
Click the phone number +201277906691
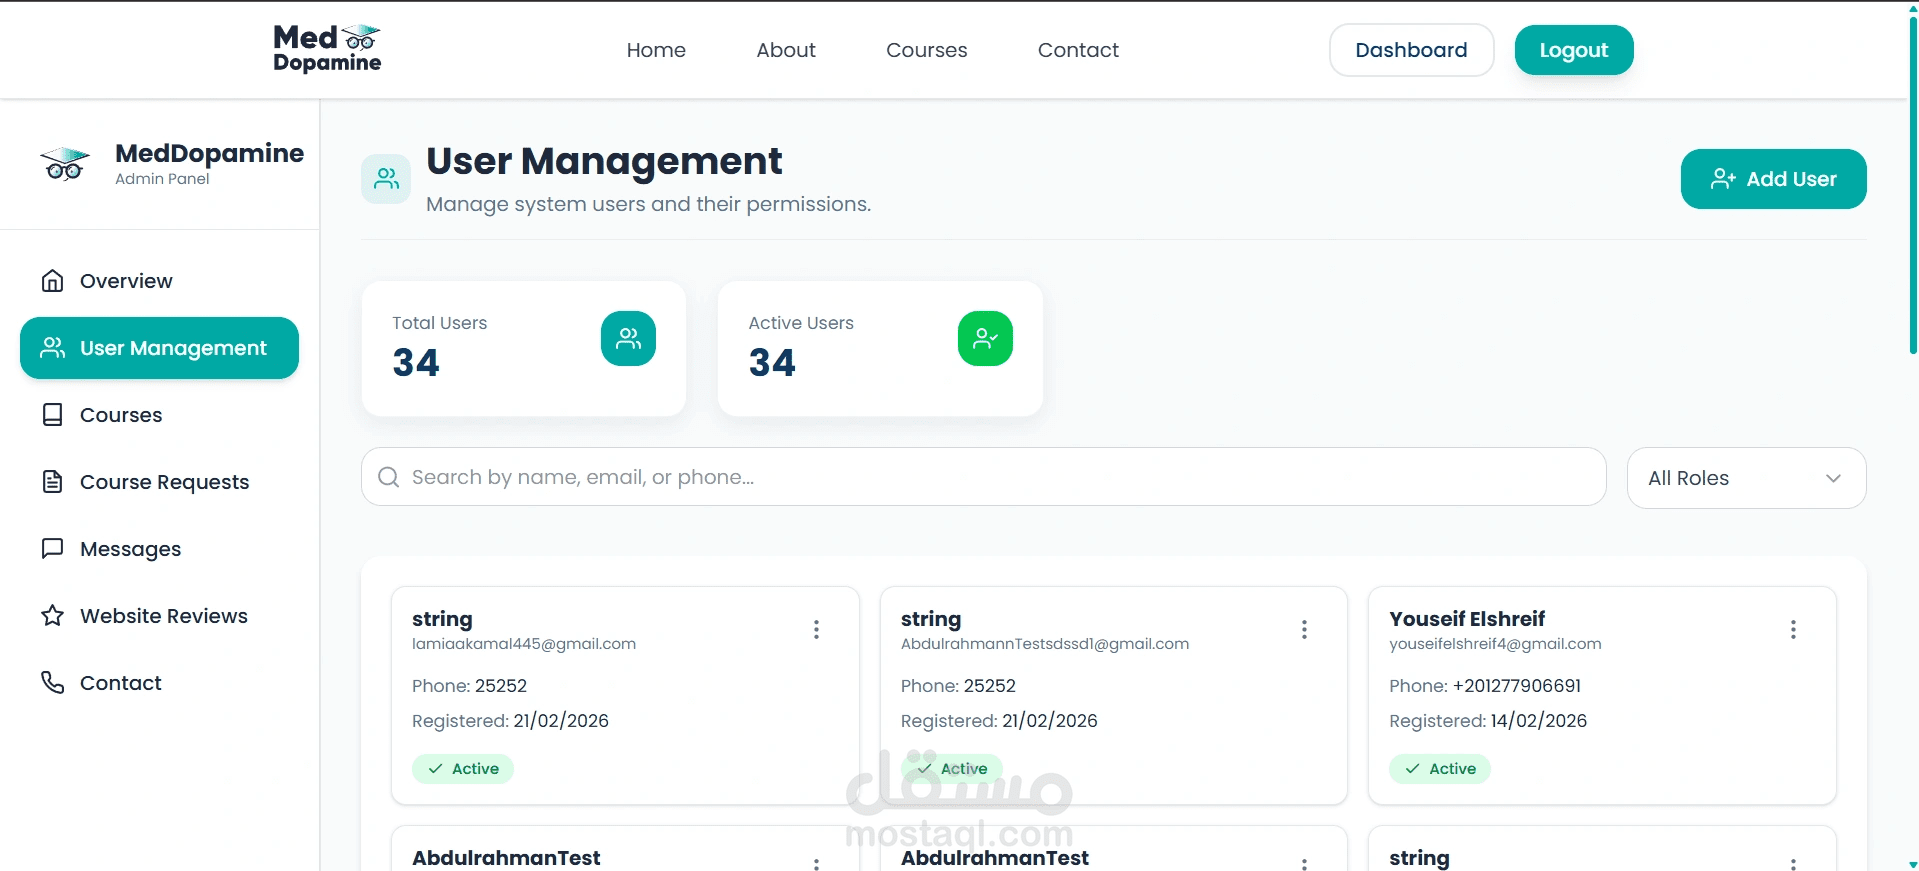click(x=1517, y=686)
